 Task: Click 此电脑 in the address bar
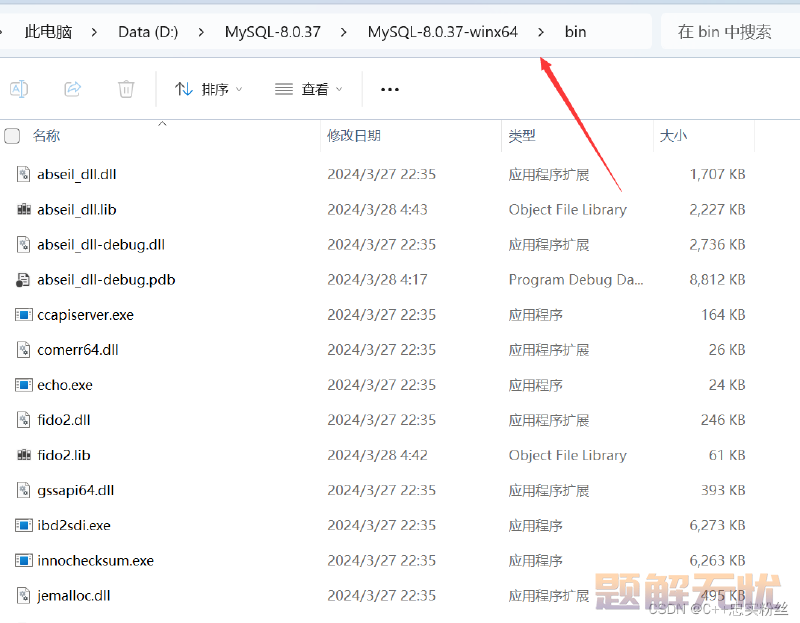coord(48,32)
